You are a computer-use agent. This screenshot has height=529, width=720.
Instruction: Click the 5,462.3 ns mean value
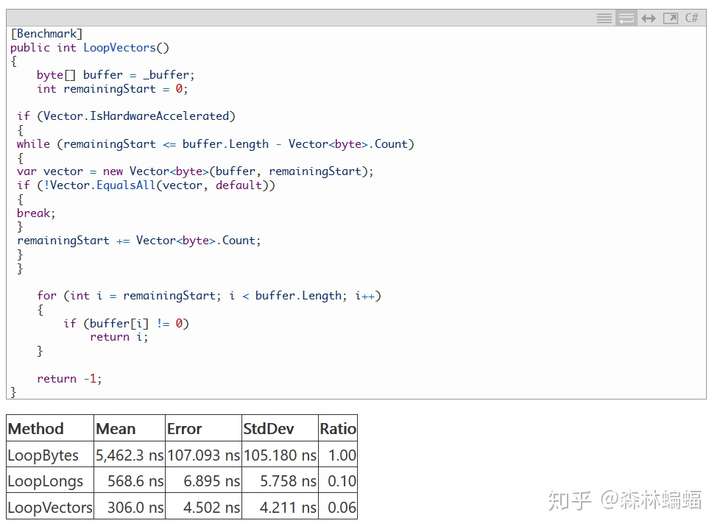pos(129,455)
